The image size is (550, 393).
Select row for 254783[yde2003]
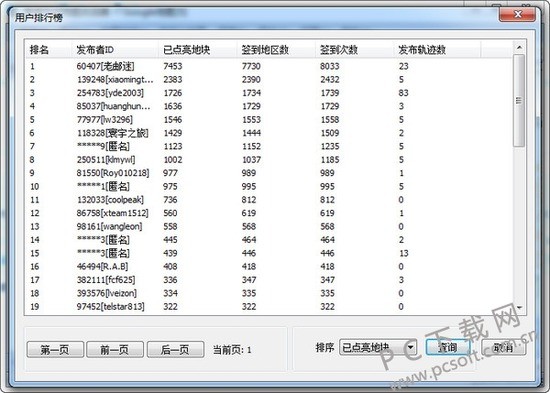[268, 93]
